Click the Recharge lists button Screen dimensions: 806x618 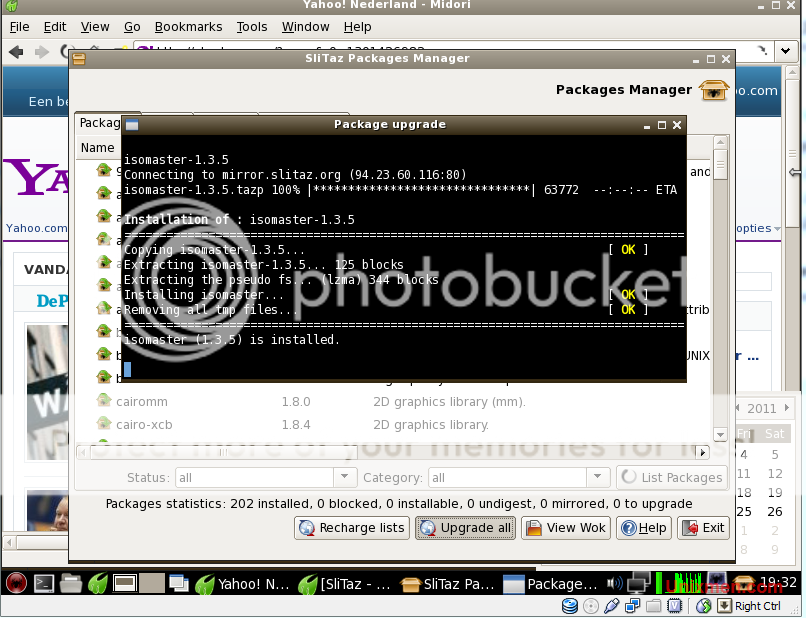pyautogui.click(x=351, y=527)
